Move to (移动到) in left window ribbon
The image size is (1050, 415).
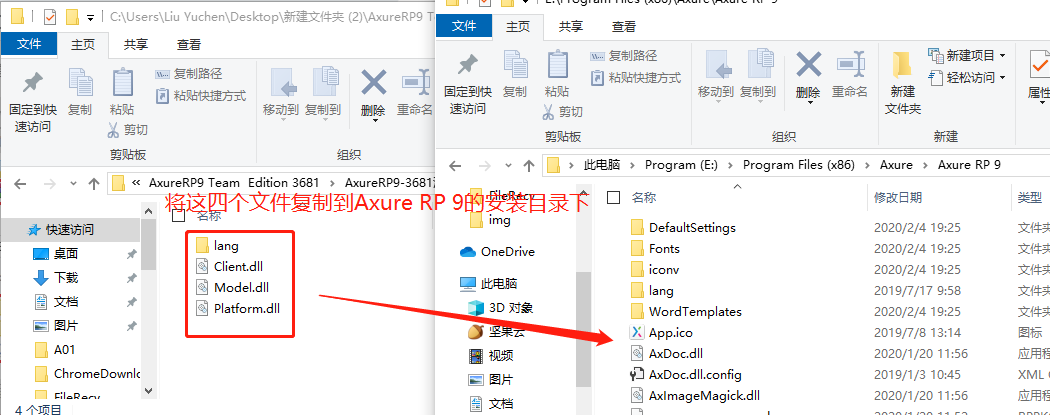pyautogui.click(x=281, y=92)
